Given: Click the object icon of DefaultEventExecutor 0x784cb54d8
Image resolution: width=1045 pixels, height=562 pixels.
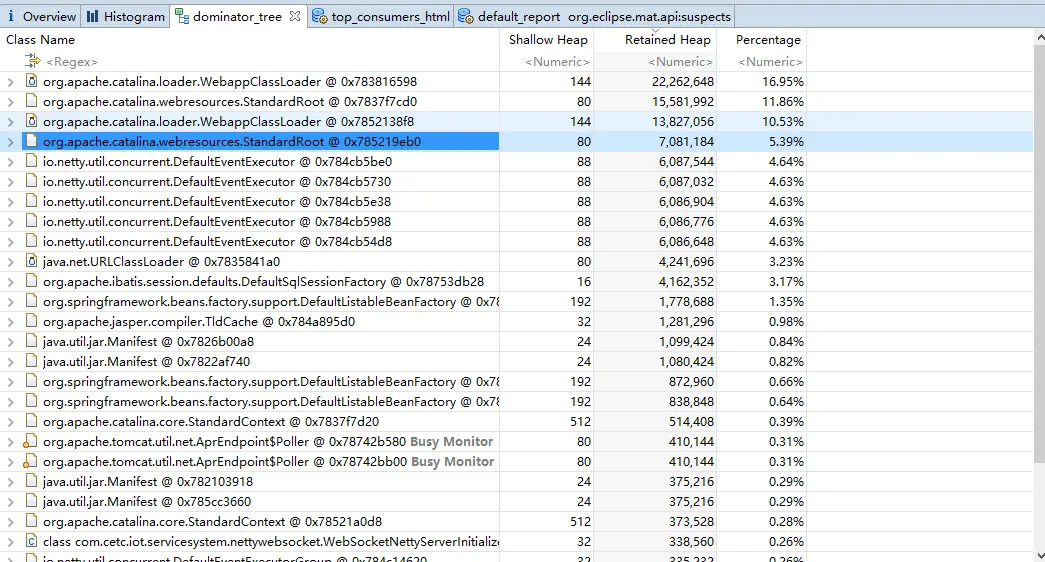Looking at the screenshot, I should [31, 241].
